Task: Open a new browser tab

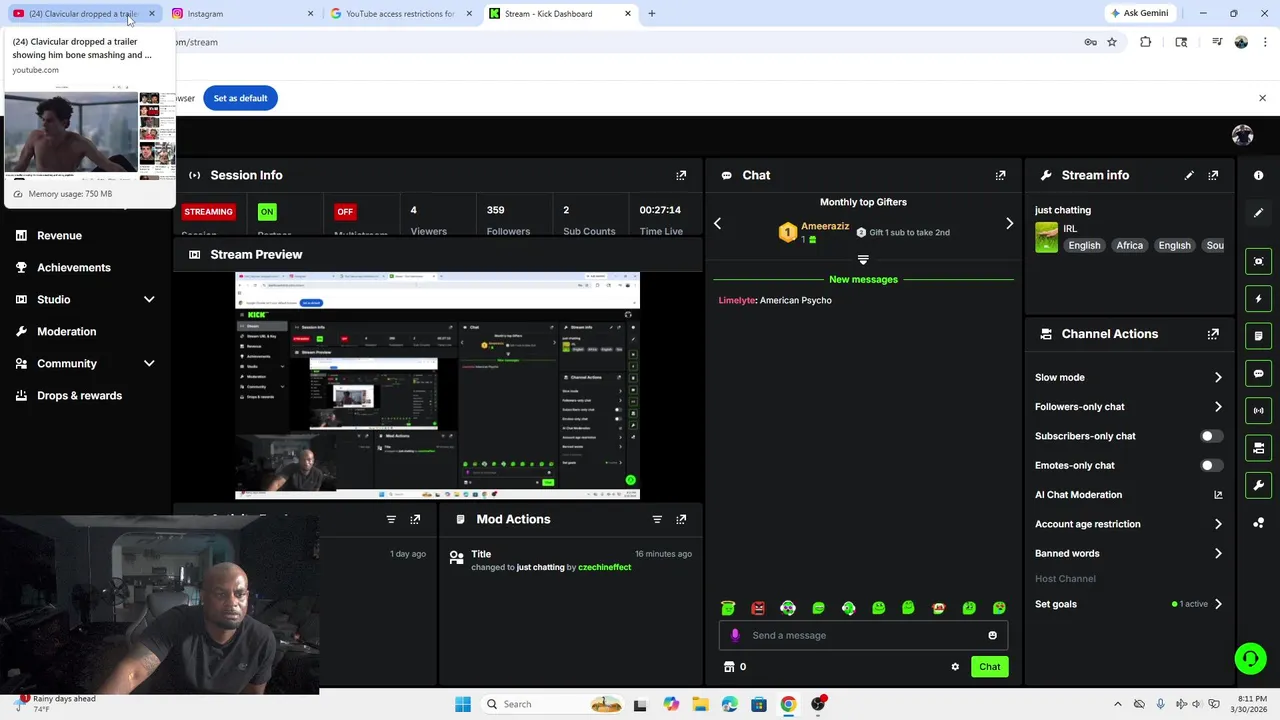Action: click(x=652, y=14)
